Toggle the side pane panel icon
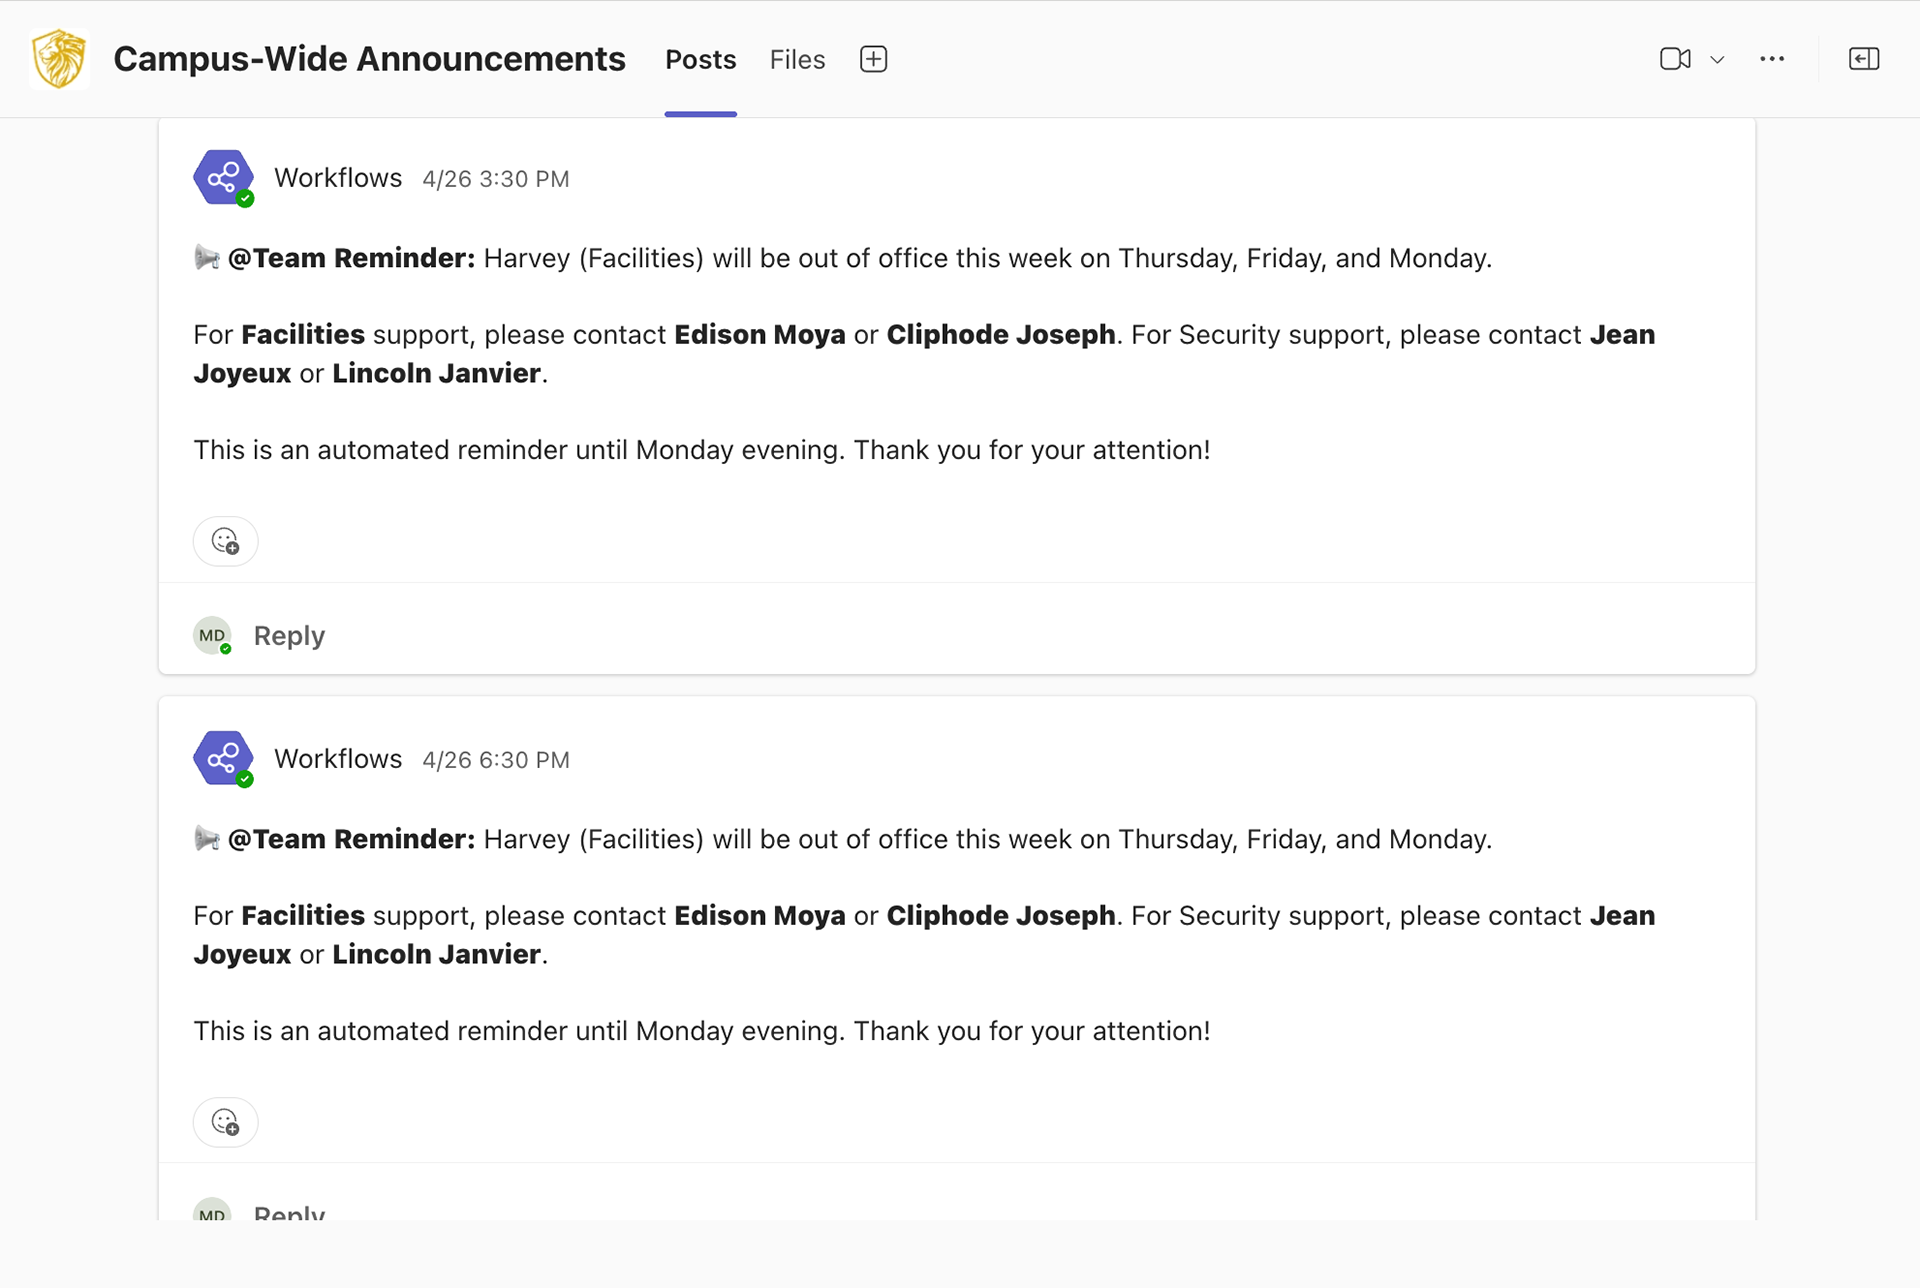Image resolution: width=1920 pixels, height=1288 pixels. [x=1864, y=59]
